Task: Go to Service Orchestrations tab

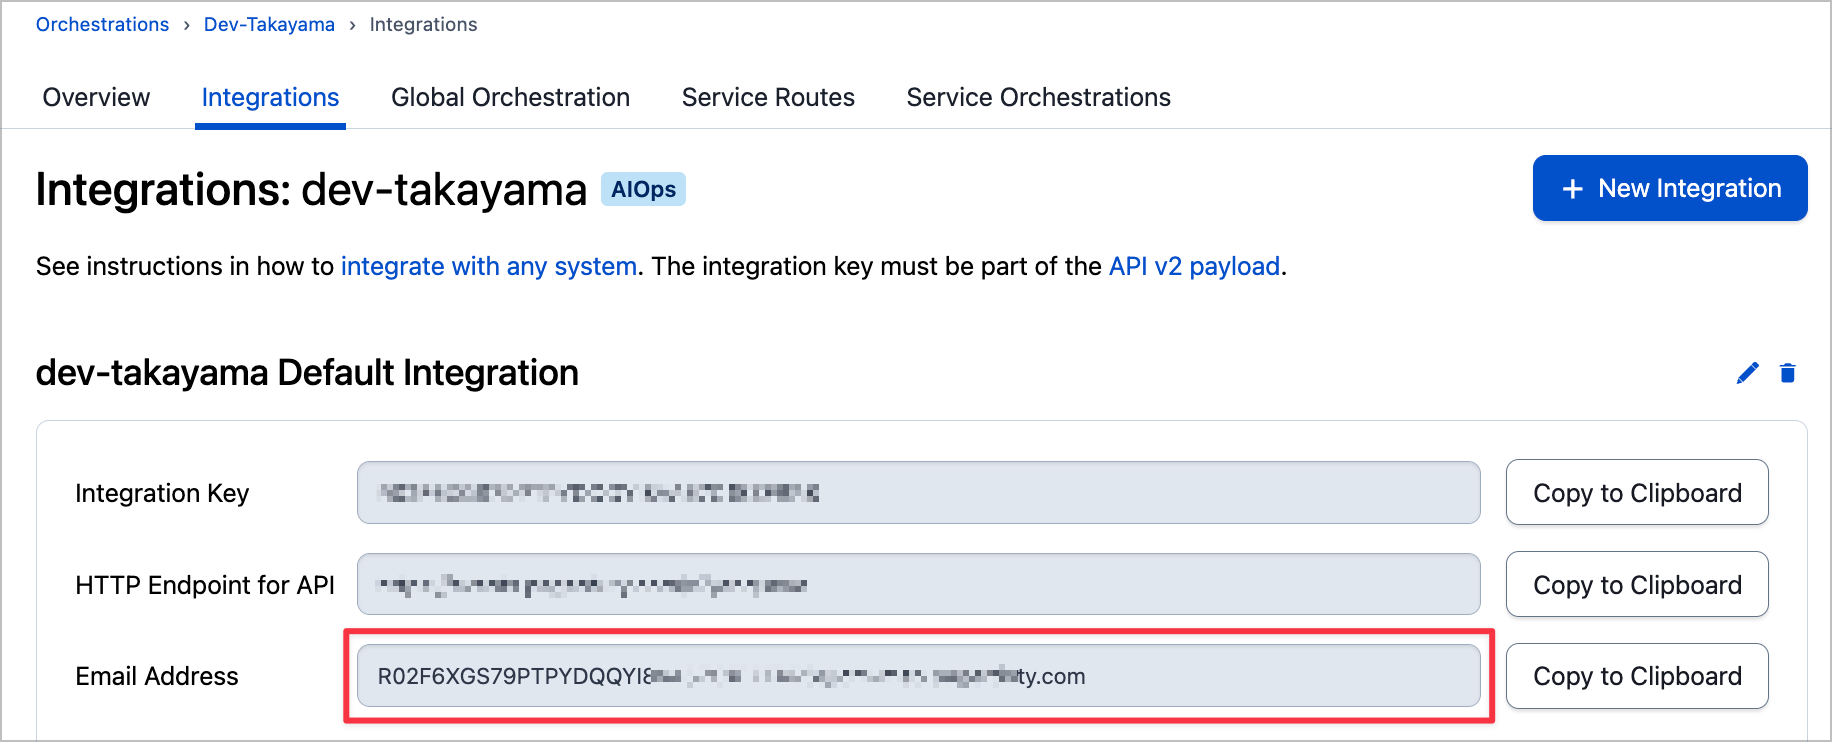Action: (1038, 97)
